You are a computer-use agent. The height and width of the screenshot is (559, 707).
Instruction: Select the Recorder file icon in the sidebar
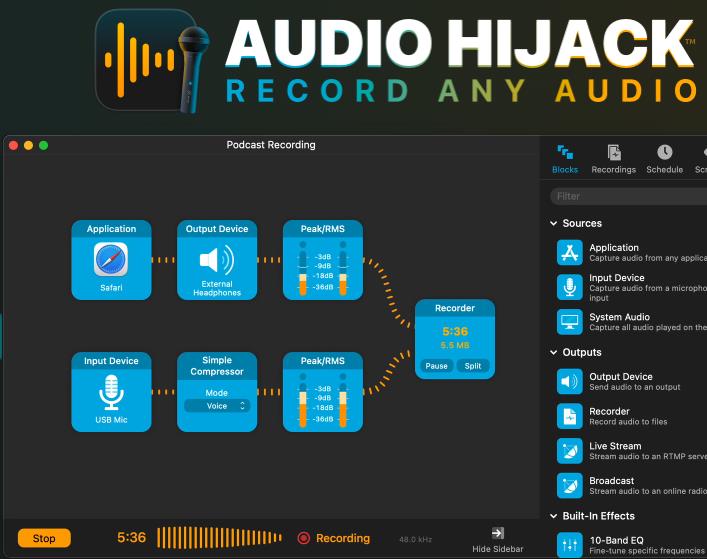tap(569, 416)
